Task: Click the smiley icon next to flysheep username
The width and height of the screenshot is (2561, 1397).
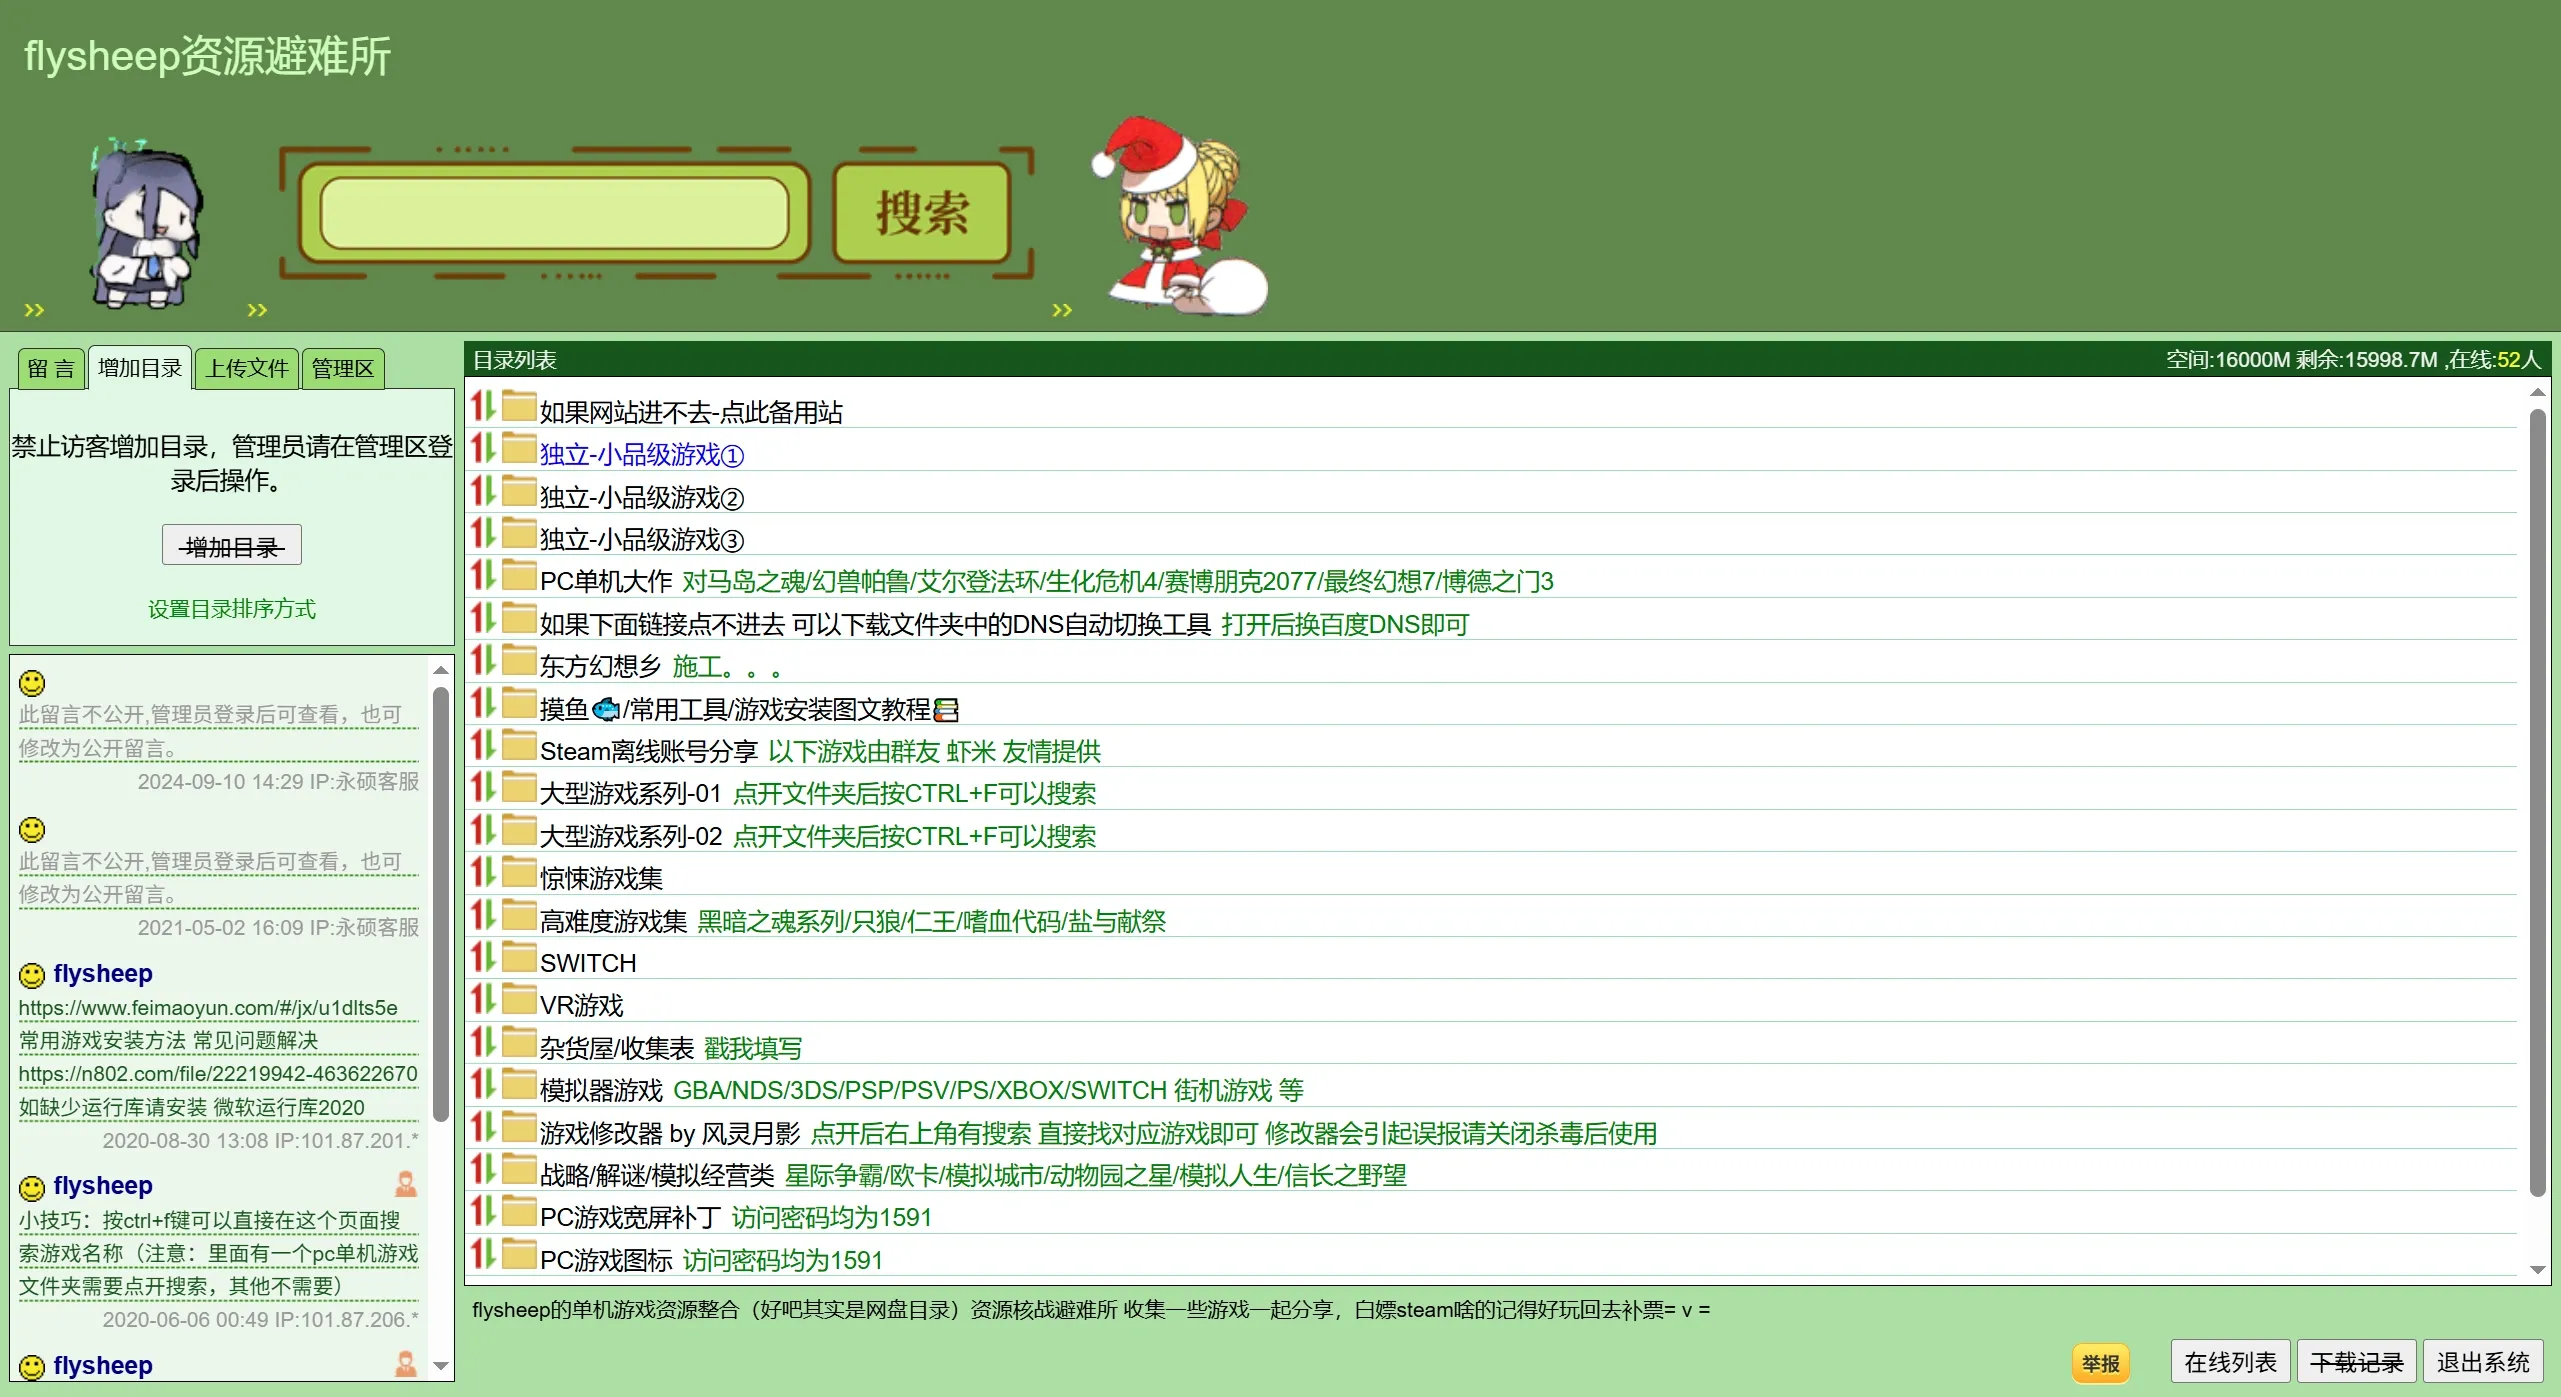Action: tap(31, 973)
